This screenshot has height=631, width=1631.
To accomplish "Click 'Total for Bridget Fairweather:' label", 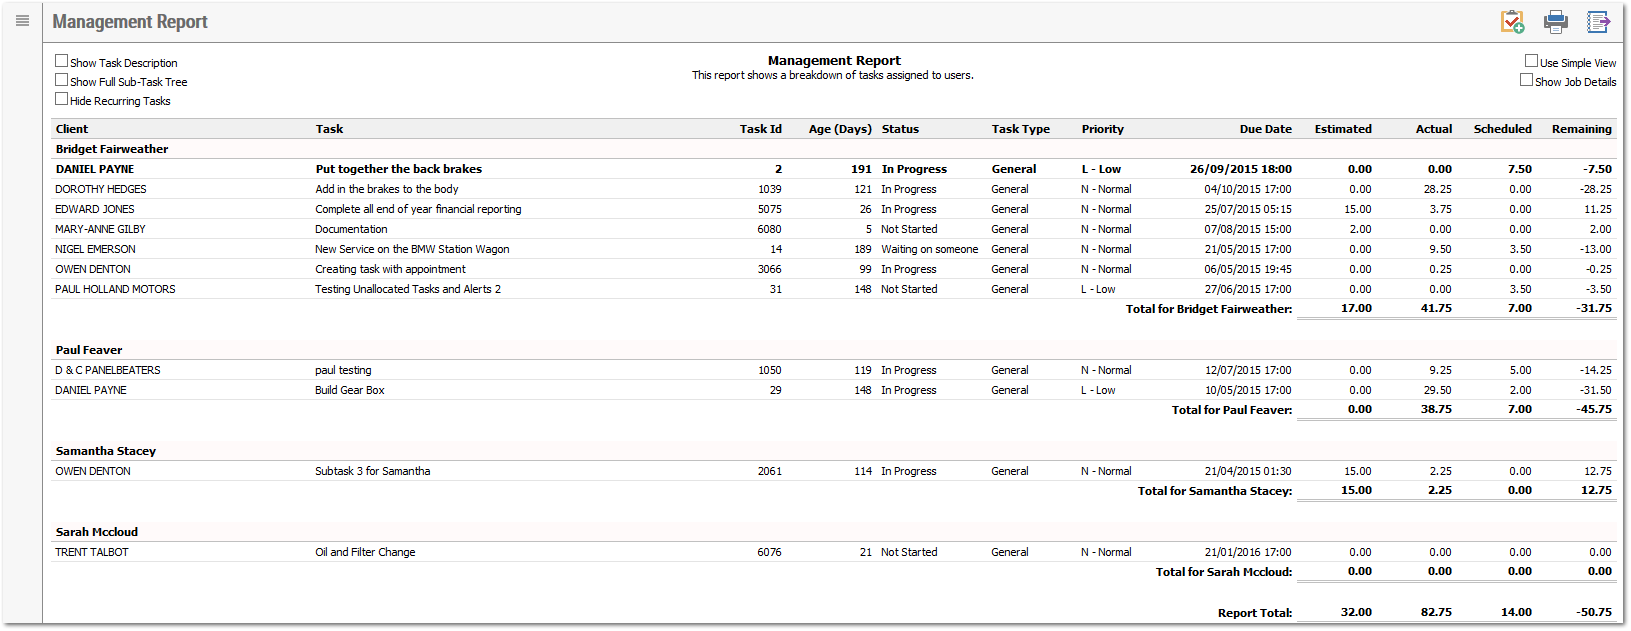I will (x=1209, y=309).
